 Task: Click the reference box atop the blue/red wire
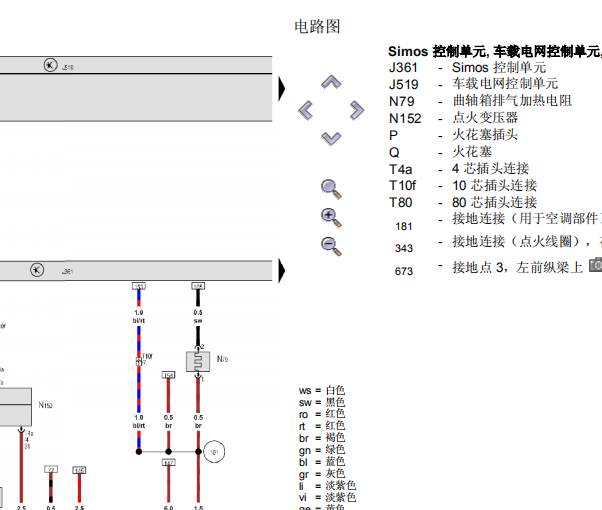(139, 286)
